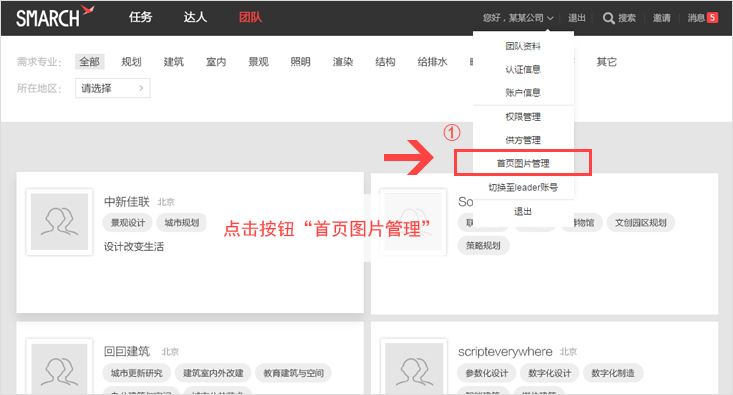
Task: Click 设计改变生活 description text
Action: click(134, 247)
